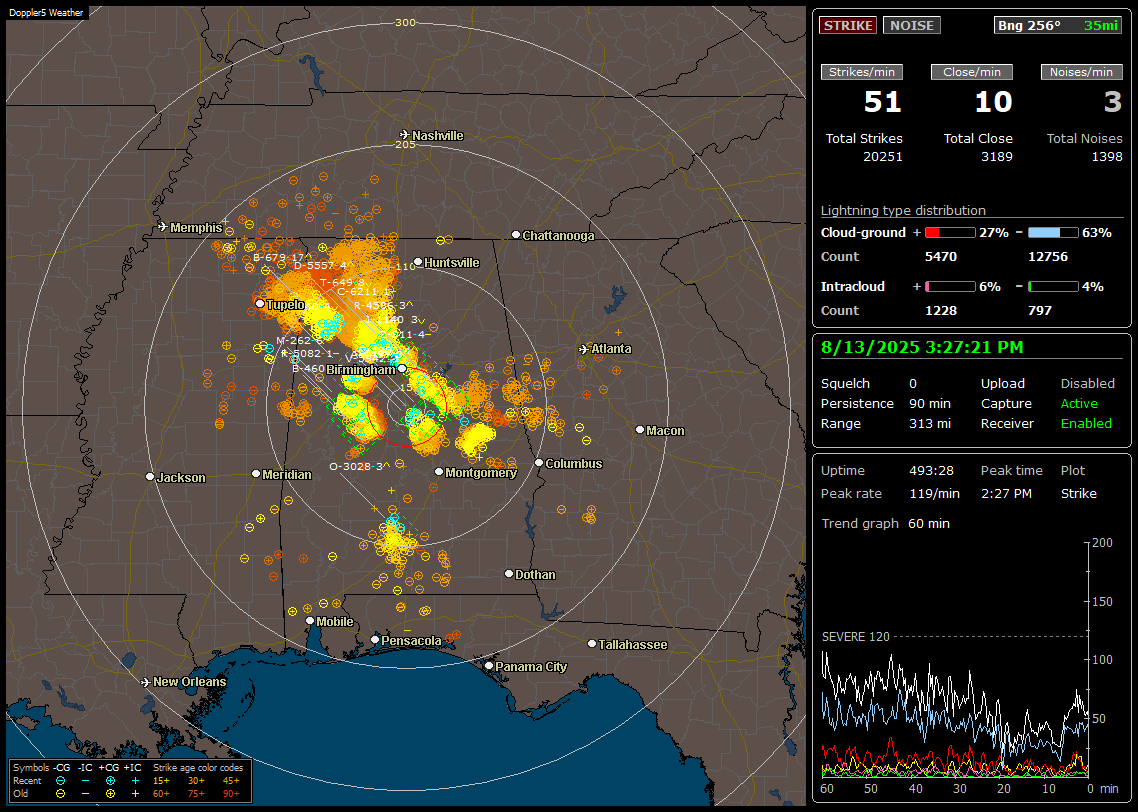Click the Strikes/min label button
The height and width of the screenshot is (812, 1138).
861,72
